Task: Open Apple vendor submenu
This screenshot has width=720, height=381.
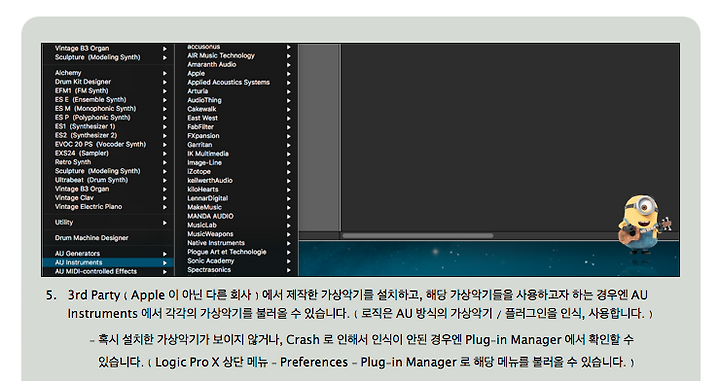Action: tap(237, 73)
